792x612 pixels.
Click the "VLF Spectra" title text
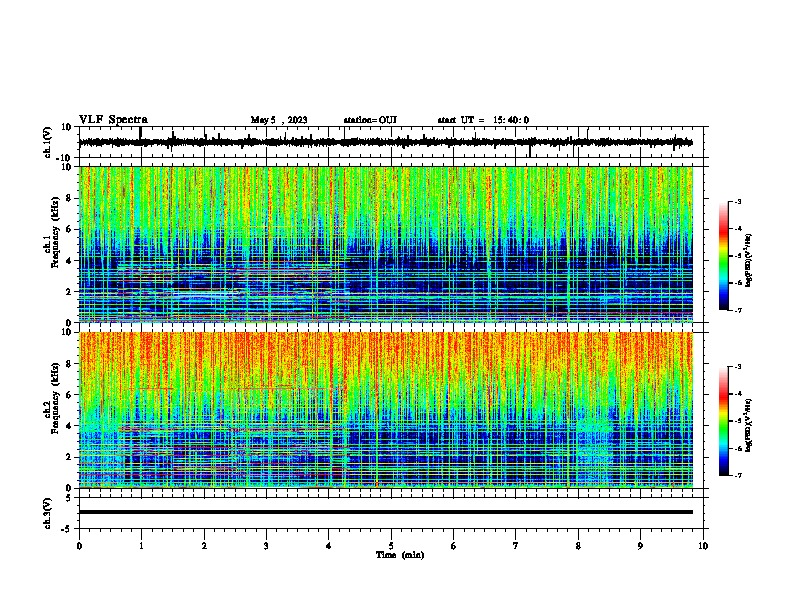113,120
